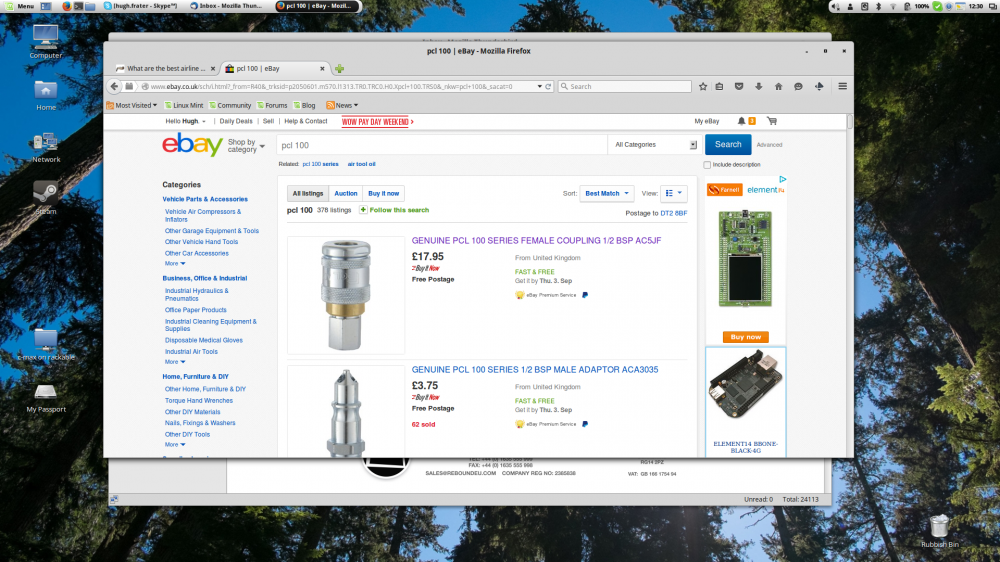Open Firefox from the panel launcher
The width and height of the screenshot is (1000, 562).
(x=66, y=6)
